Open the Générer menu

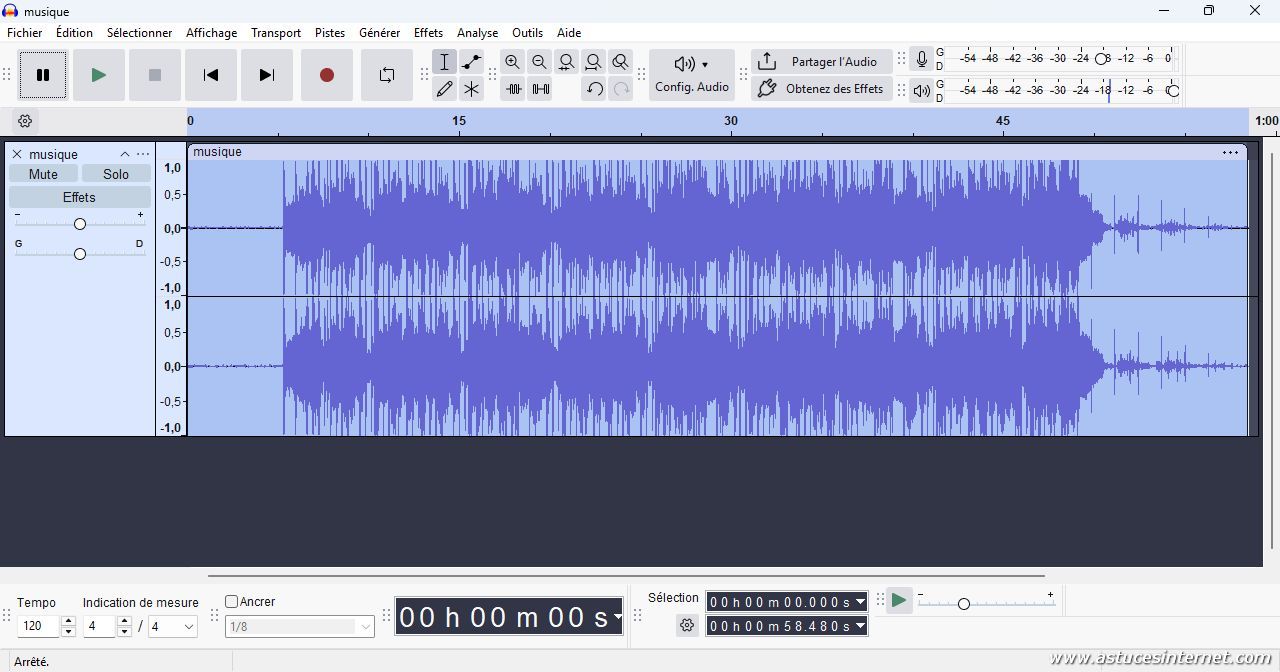coord(379,33)
